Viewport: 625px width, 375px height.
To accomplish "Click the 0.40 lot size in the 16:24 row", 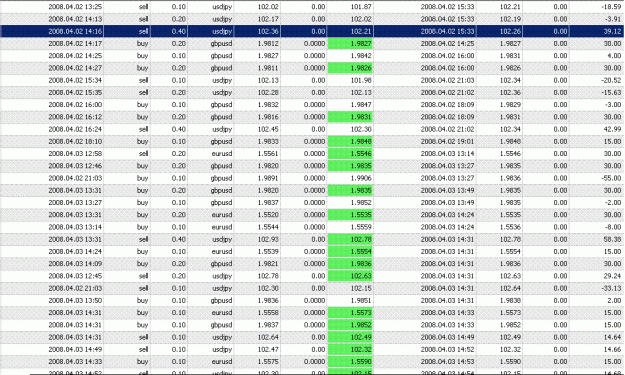I will (179, 129).
